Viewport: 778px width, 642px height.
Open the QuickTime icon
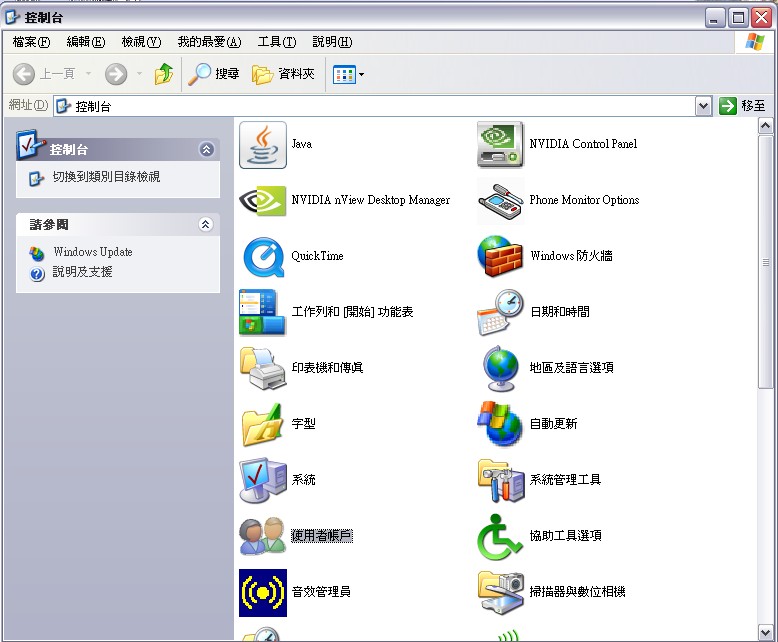click(x=263, y=257)
